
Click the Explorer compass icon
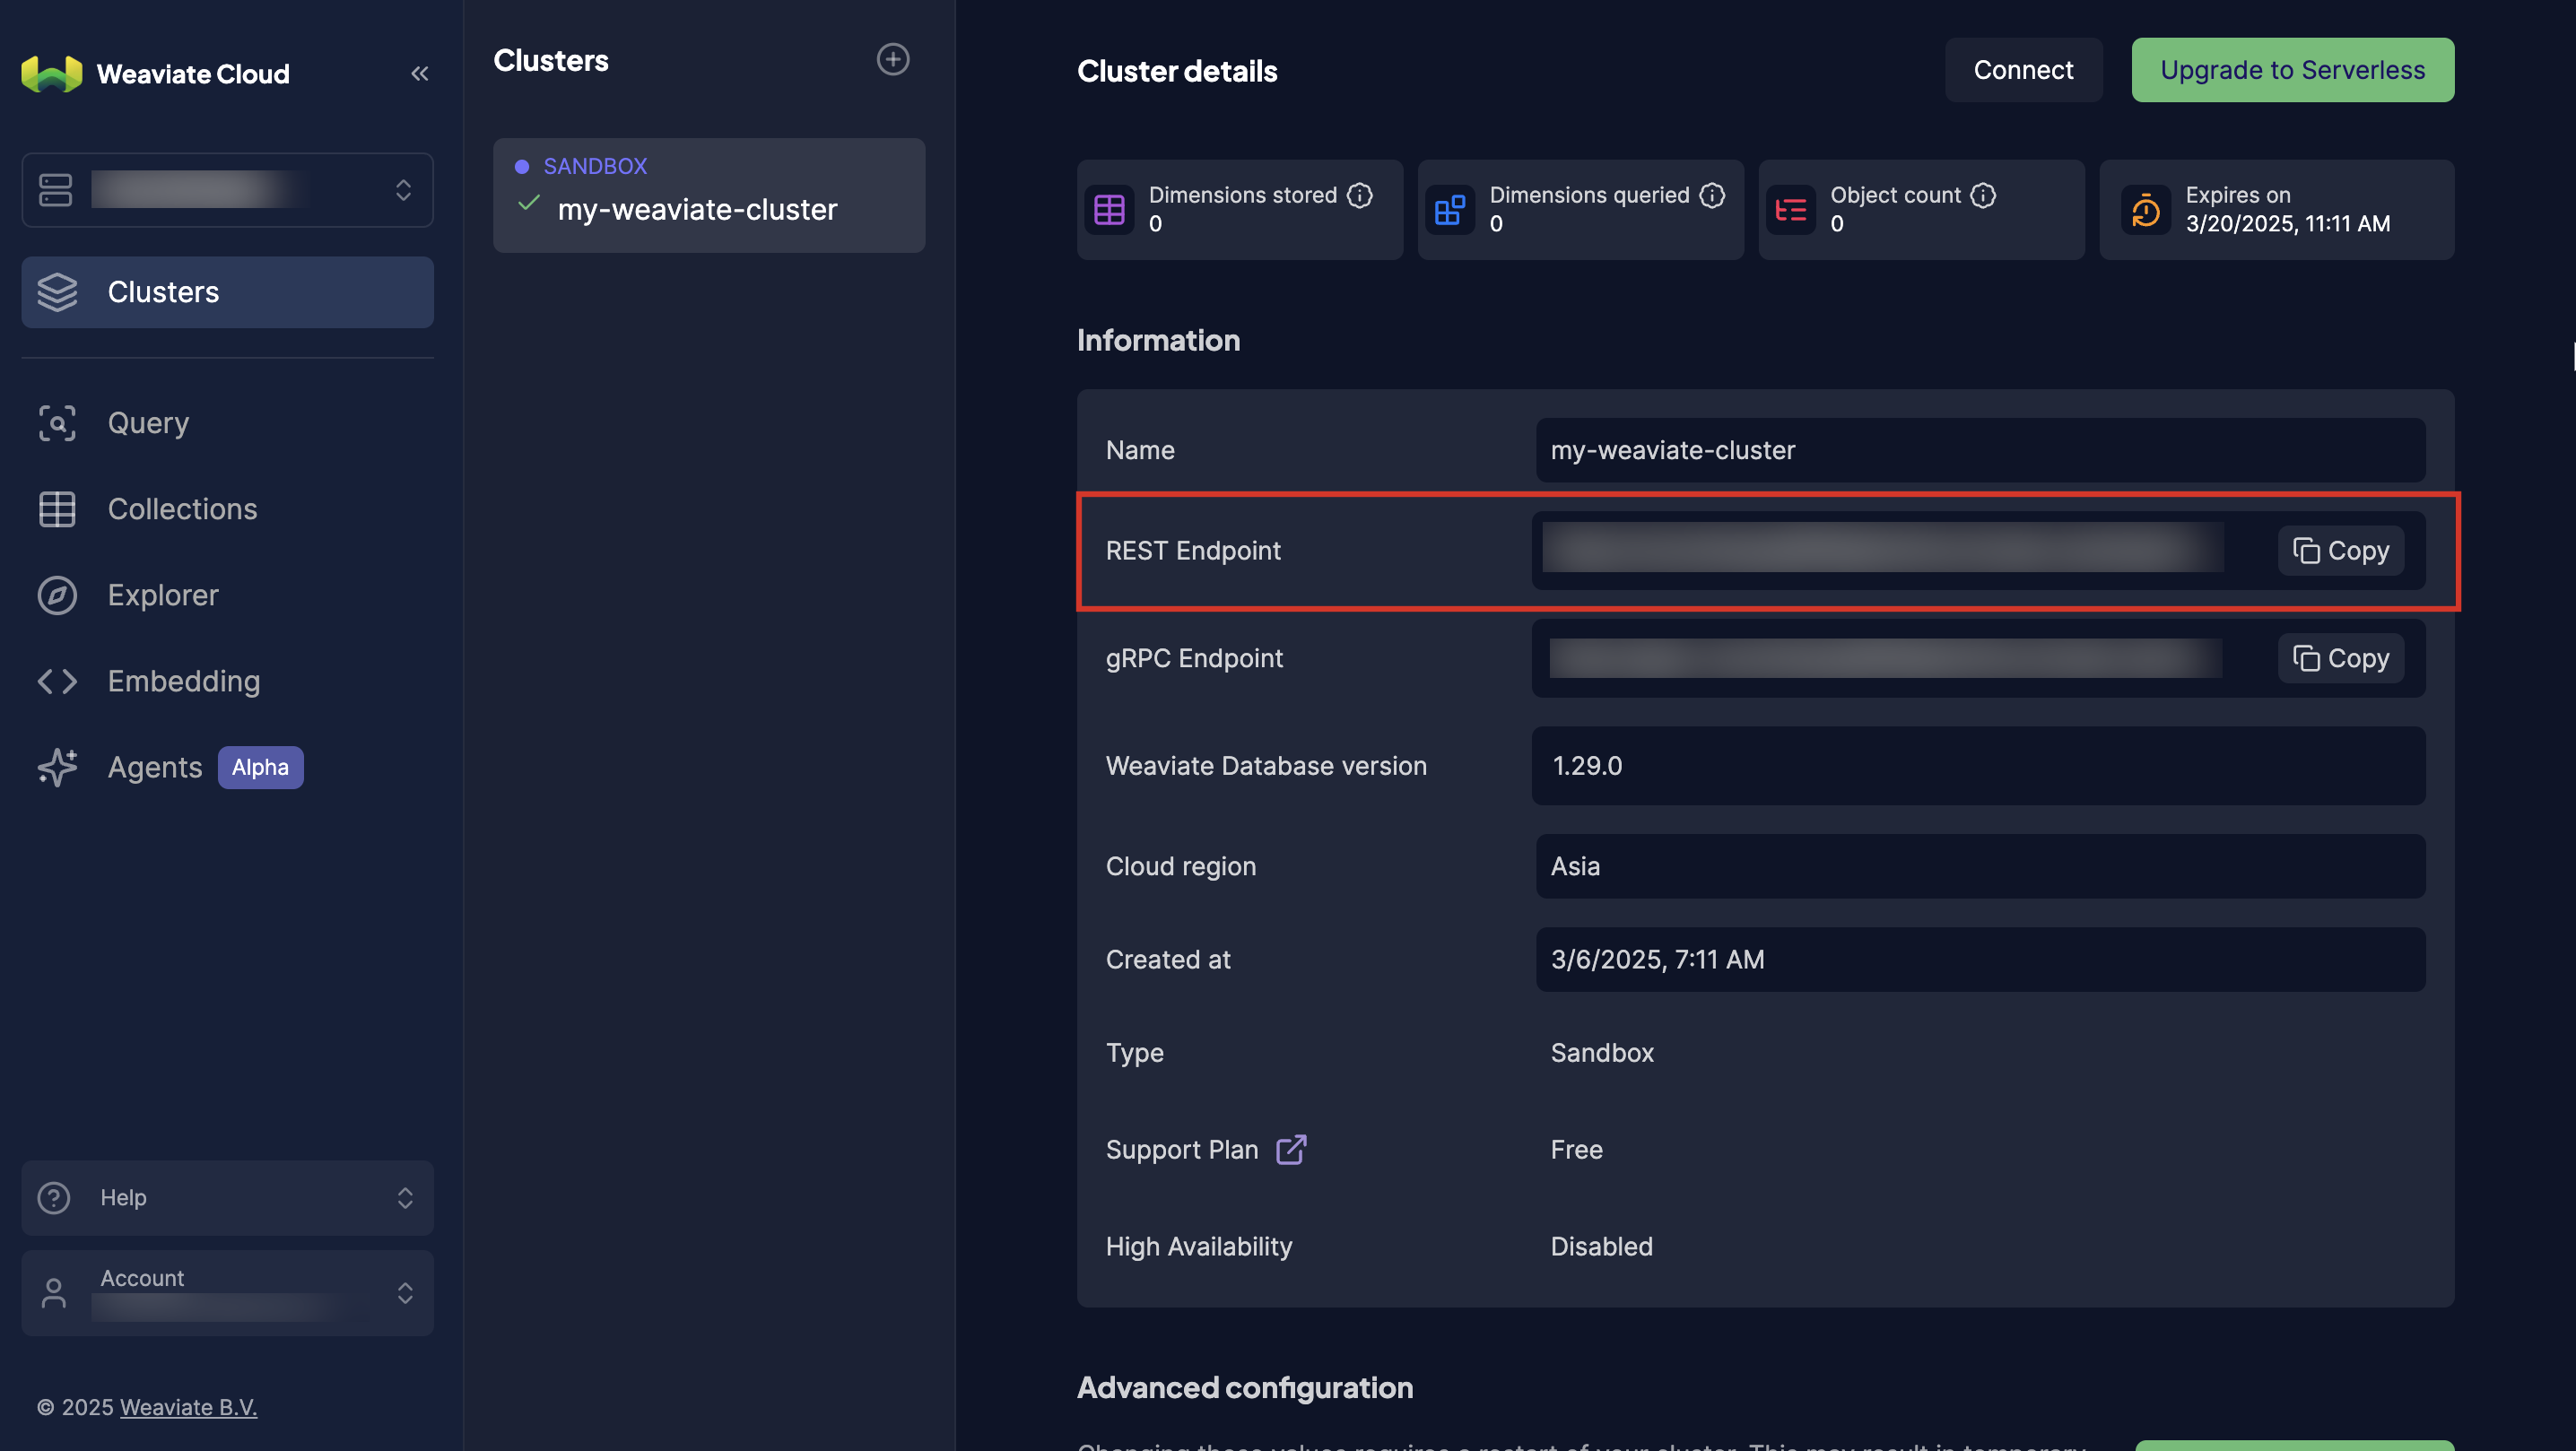57,595
